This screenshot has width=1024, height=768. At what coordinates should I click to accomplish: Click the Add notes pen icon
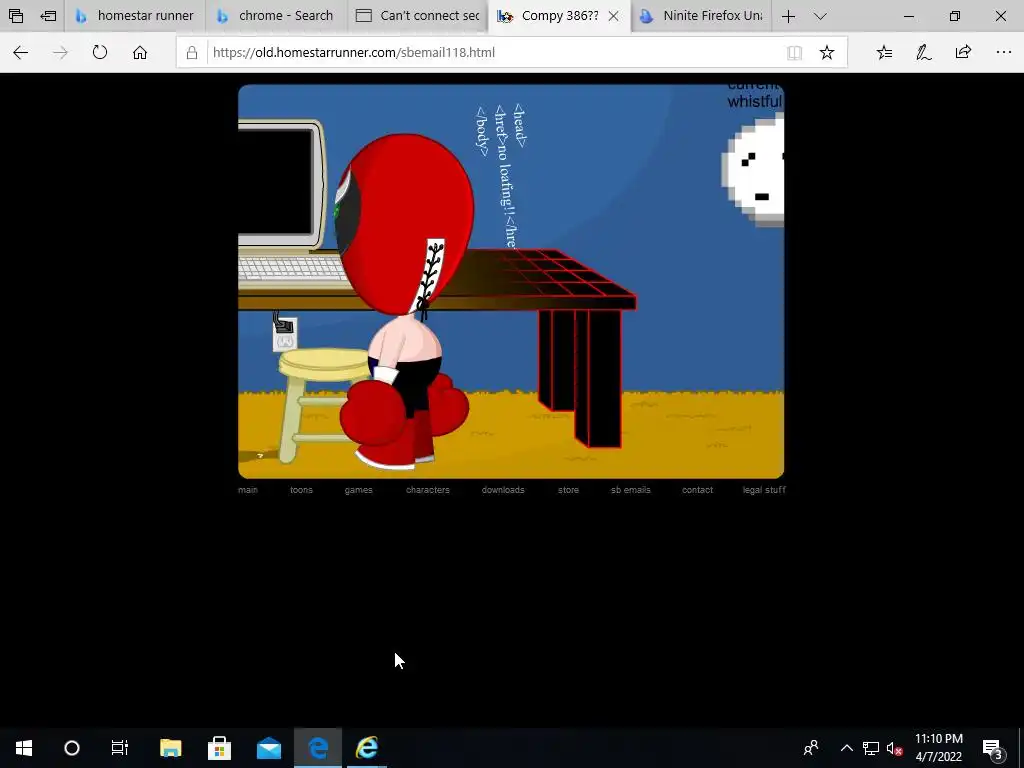tap(923, 52)
